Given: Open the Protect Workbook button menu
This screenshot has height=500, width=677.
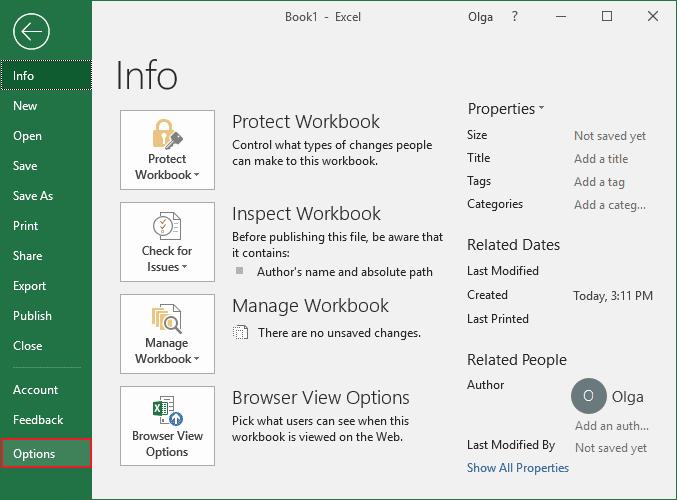Looking at the screenshot, I should [x=167, y=150].
